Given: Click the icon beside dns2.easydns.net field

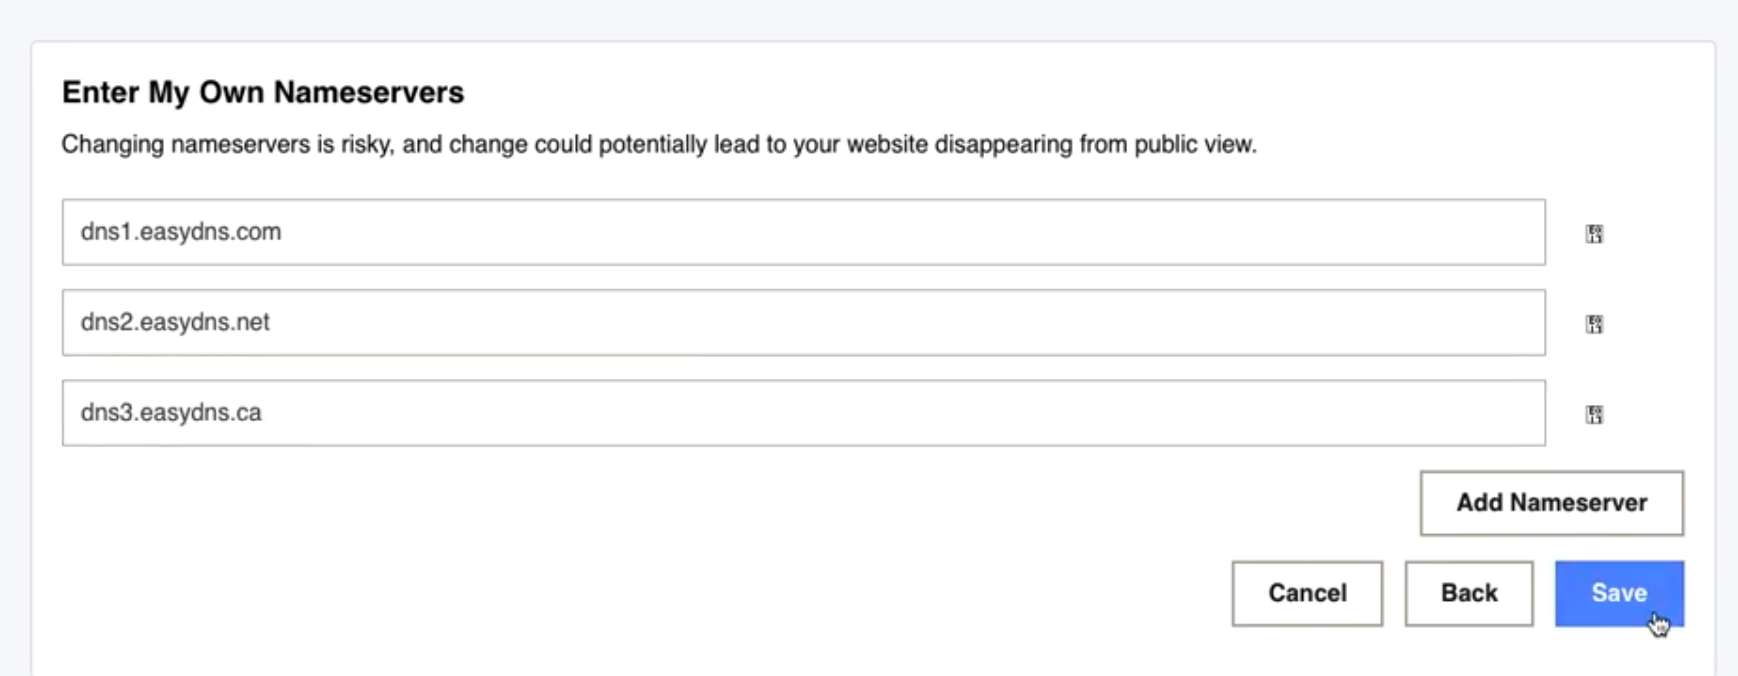Looking at the screenshot, I should click(1594, 324).
